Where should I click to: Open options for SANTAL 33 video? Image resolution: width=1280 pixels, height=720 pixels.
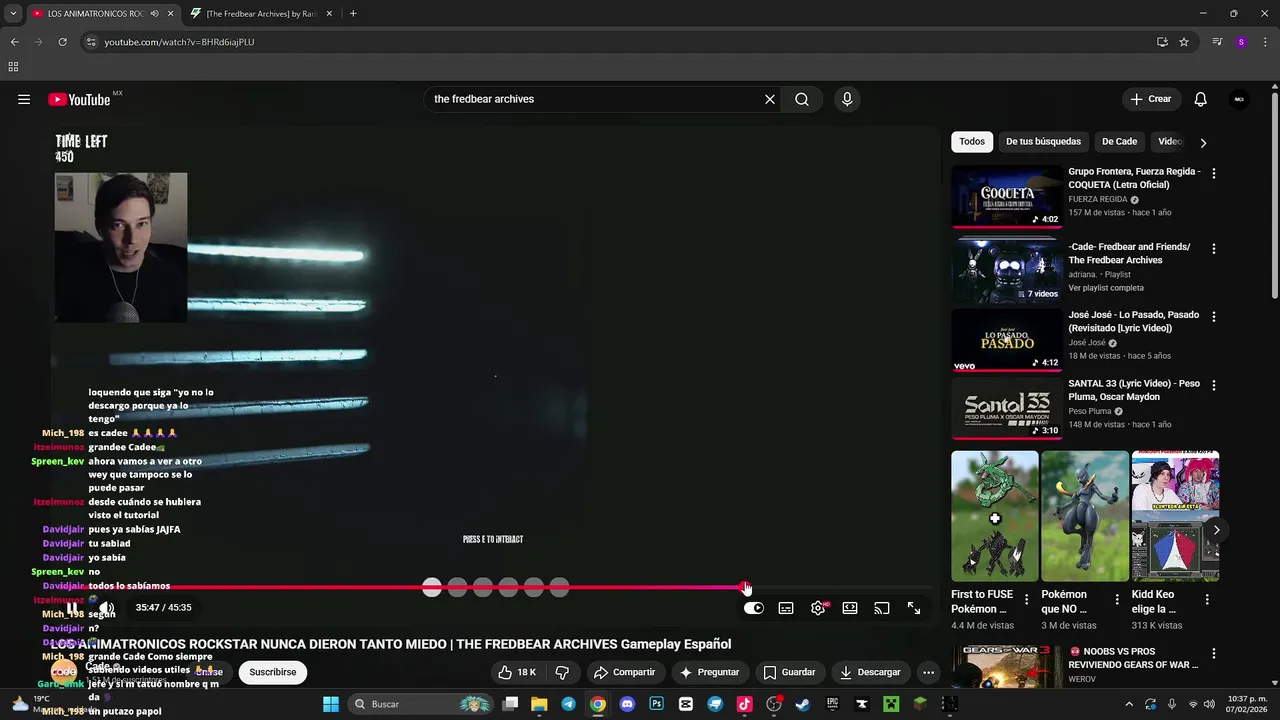pyautogui.click(x=1214, y=385)
